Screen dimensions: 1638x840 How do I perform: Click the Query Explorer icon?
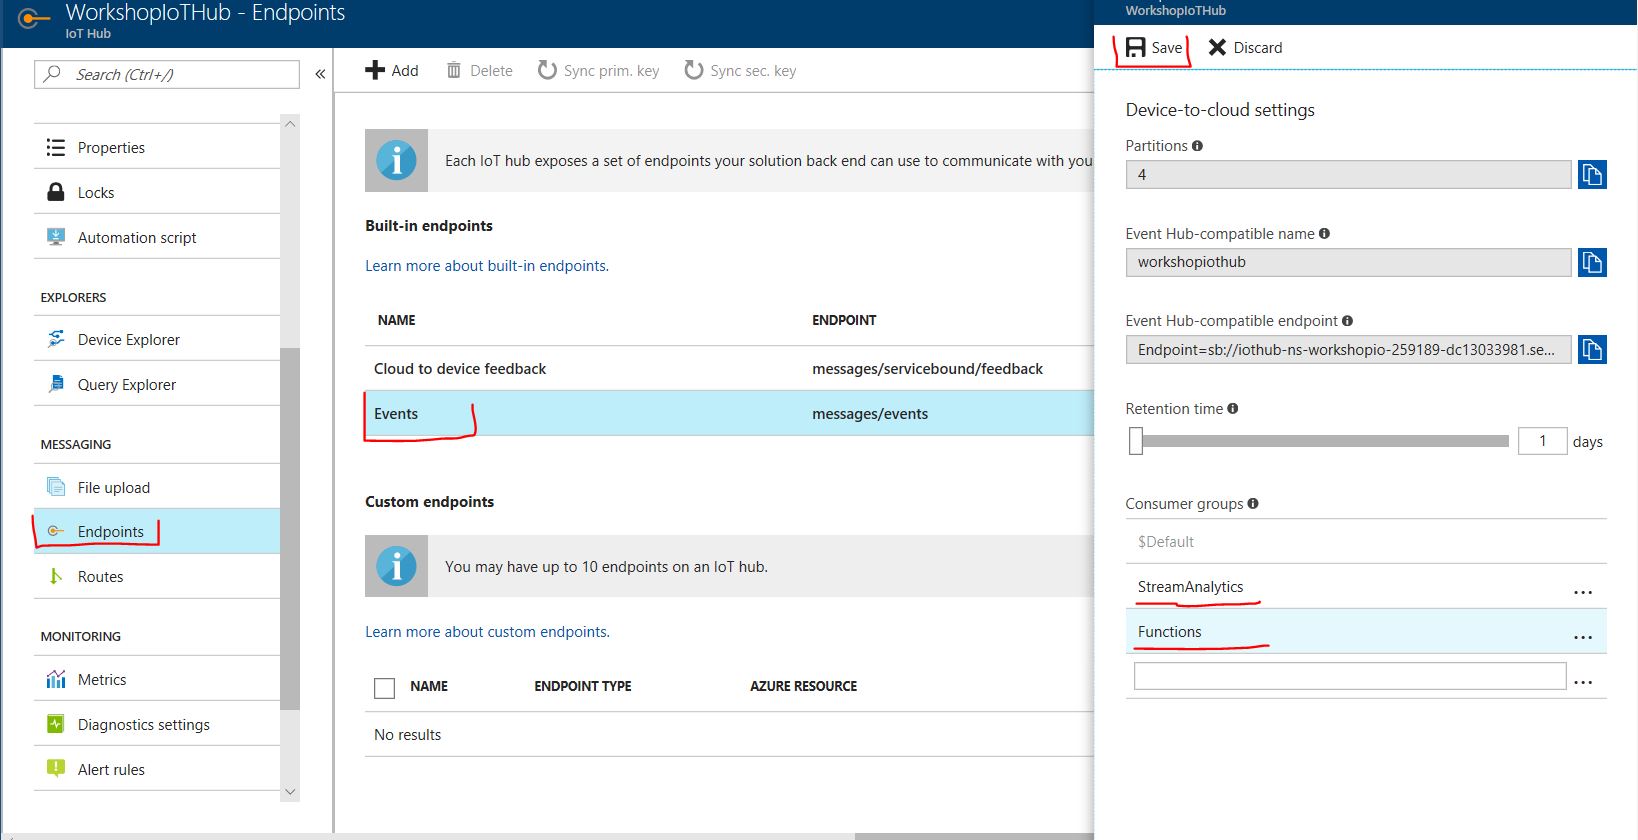pos(56,384)
